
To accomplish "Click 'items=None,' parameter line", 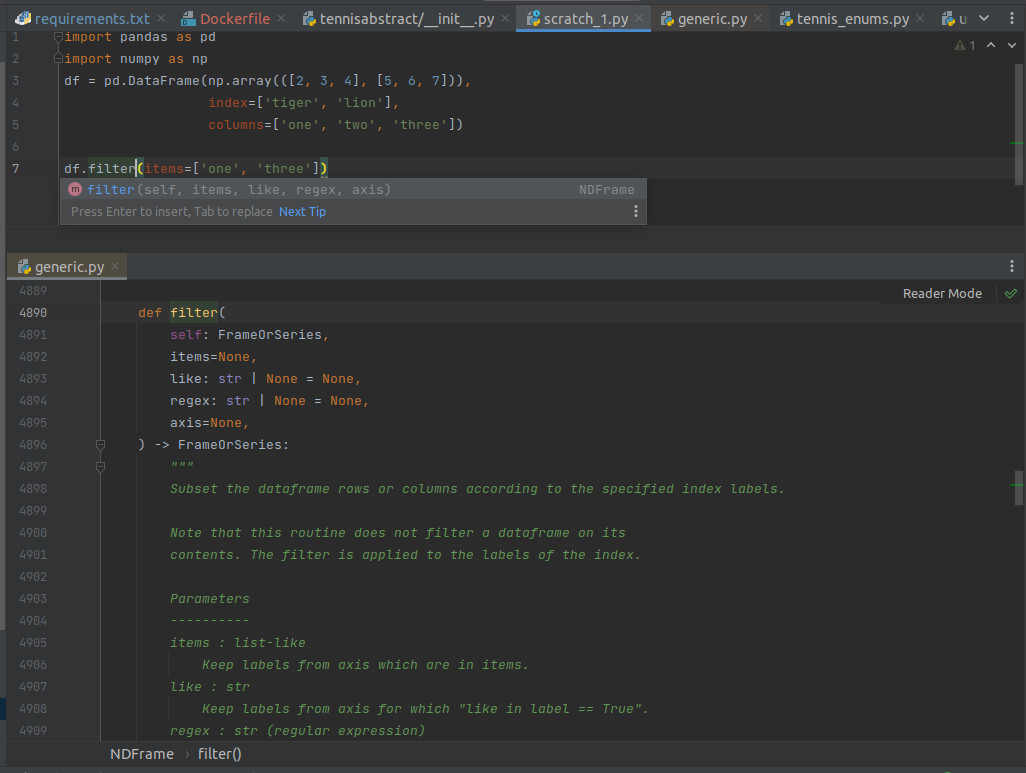I will tap(213, 357).
